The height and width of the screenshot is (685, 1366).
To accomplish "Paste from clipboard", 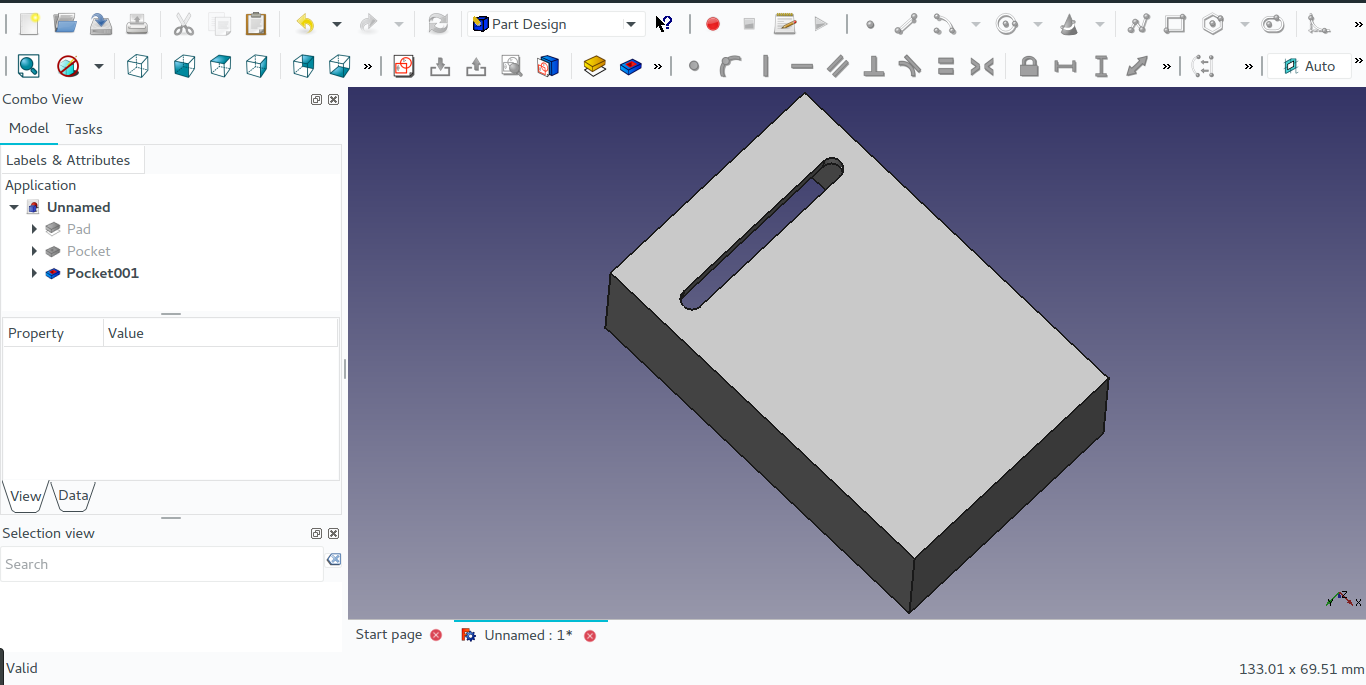I will pyautogui.click(x=256, y=24).
